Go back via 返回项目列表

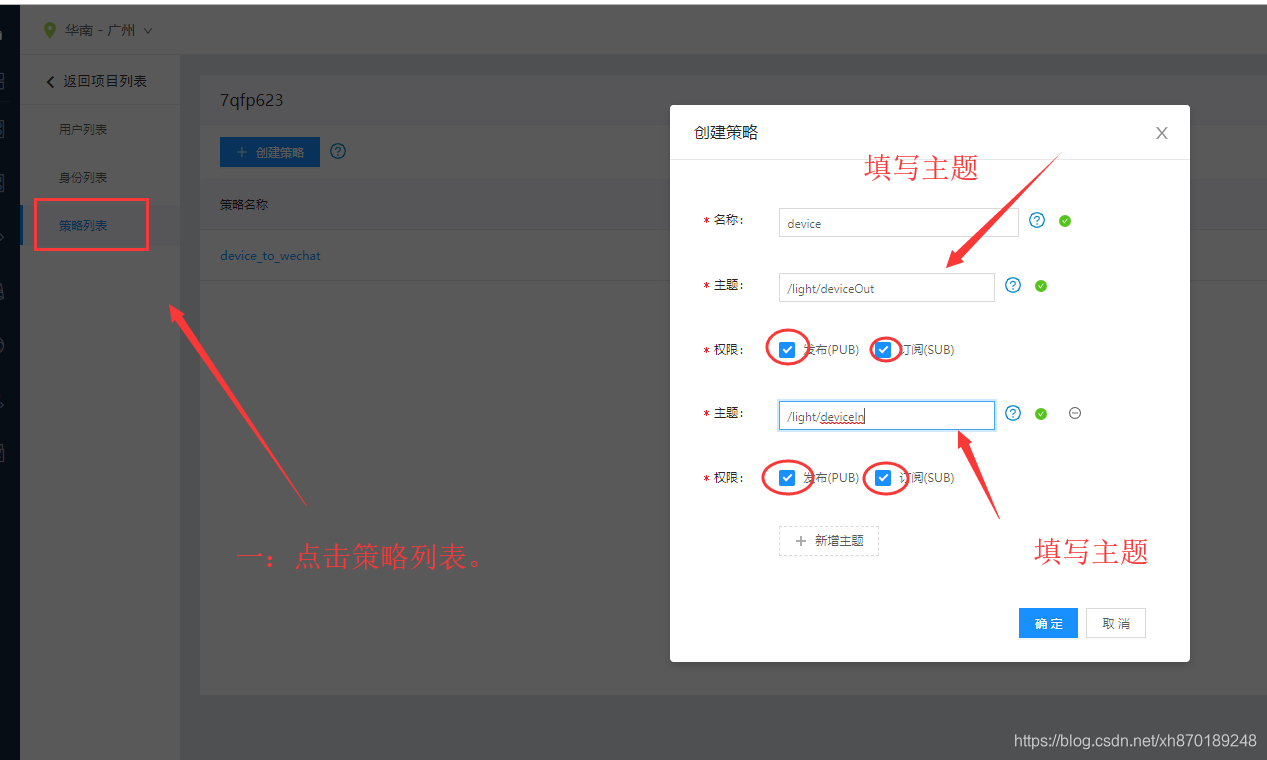point(96,81)
